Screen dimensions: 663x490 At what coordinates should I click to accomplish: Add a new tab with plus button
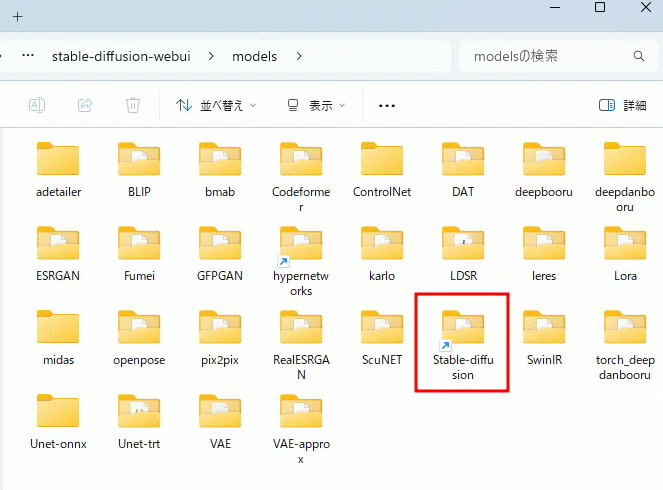tap(17, 17)
